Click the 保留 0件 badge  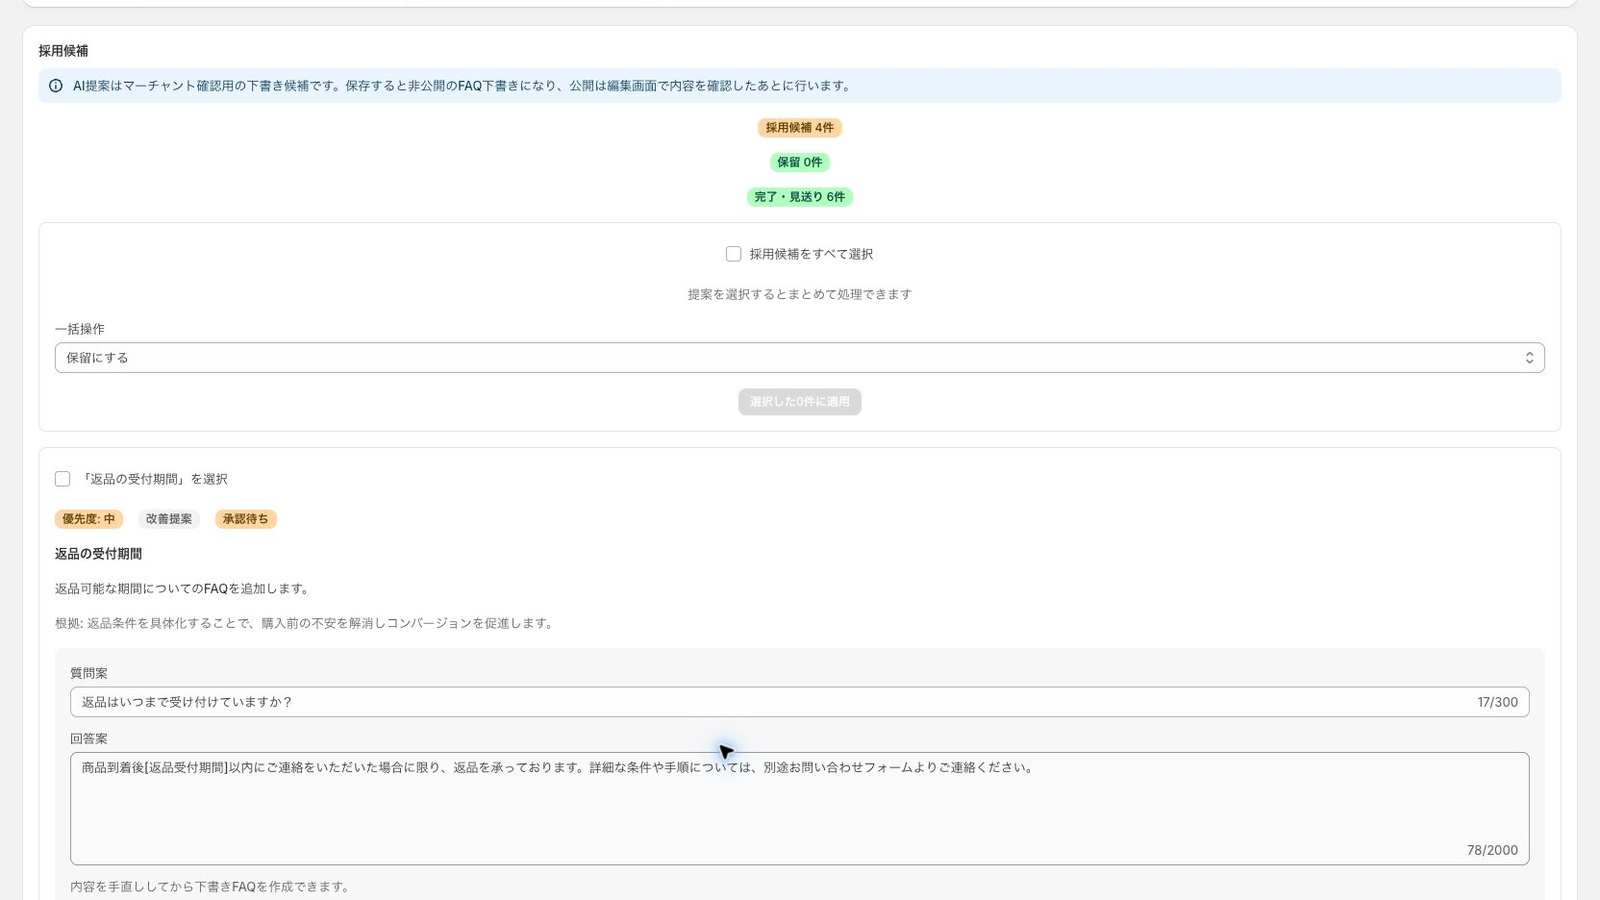click(800, 162)
